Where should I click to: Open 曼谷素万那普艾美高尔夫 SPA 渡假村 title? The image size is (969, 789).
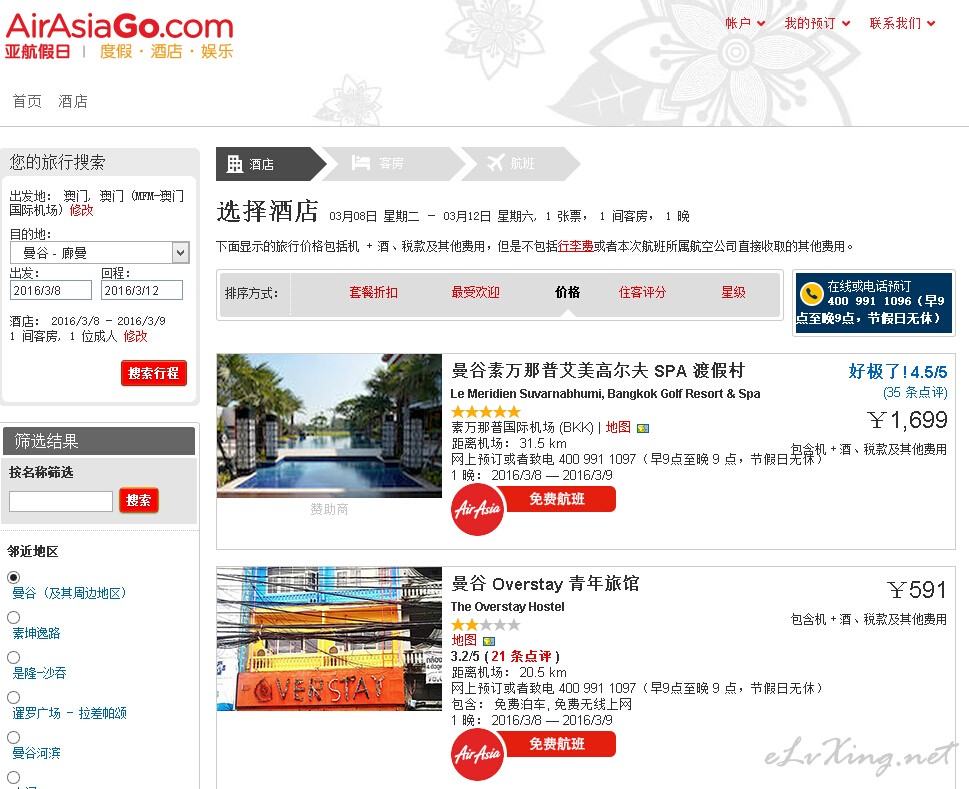point(598,371)
